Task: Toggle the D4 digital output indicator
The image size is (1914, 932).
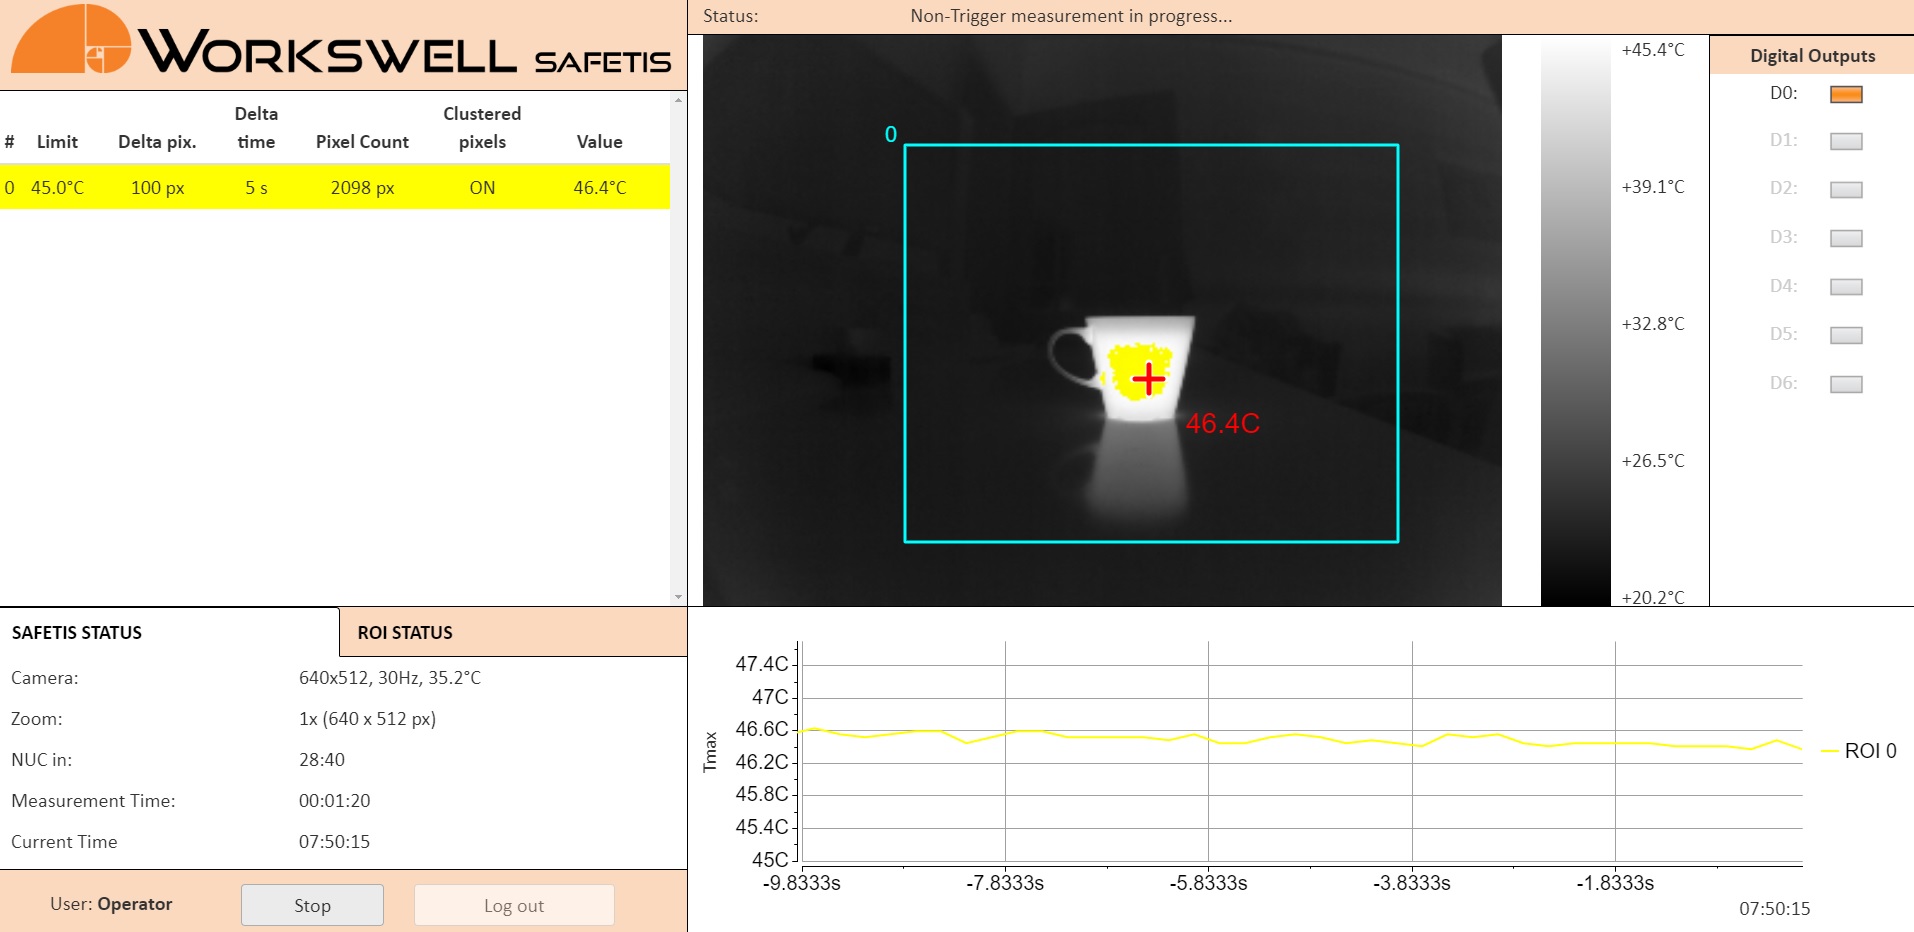Action: [x=1846, y=286]
